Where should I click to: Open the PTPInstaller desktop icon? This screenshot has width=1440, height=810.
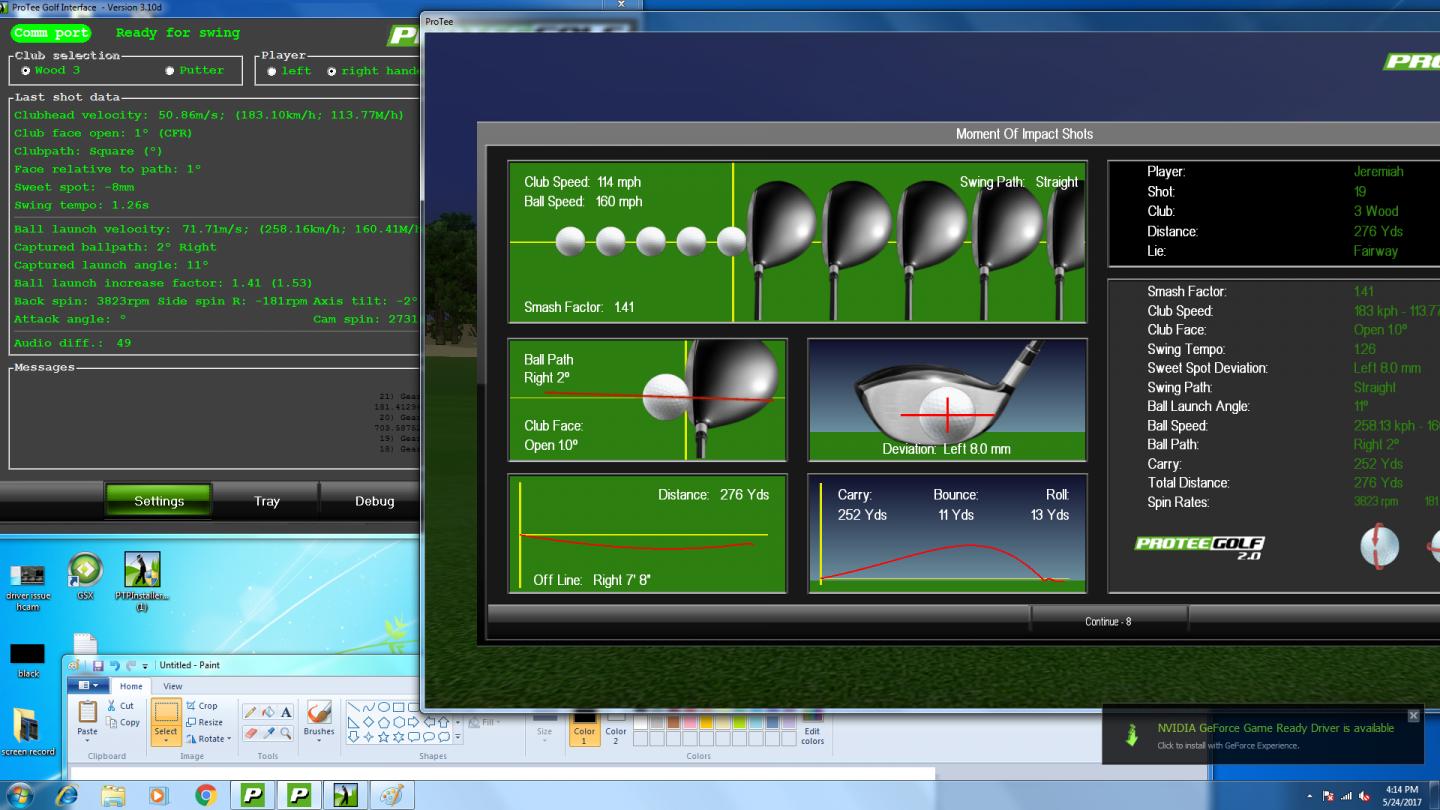point(142,580)
